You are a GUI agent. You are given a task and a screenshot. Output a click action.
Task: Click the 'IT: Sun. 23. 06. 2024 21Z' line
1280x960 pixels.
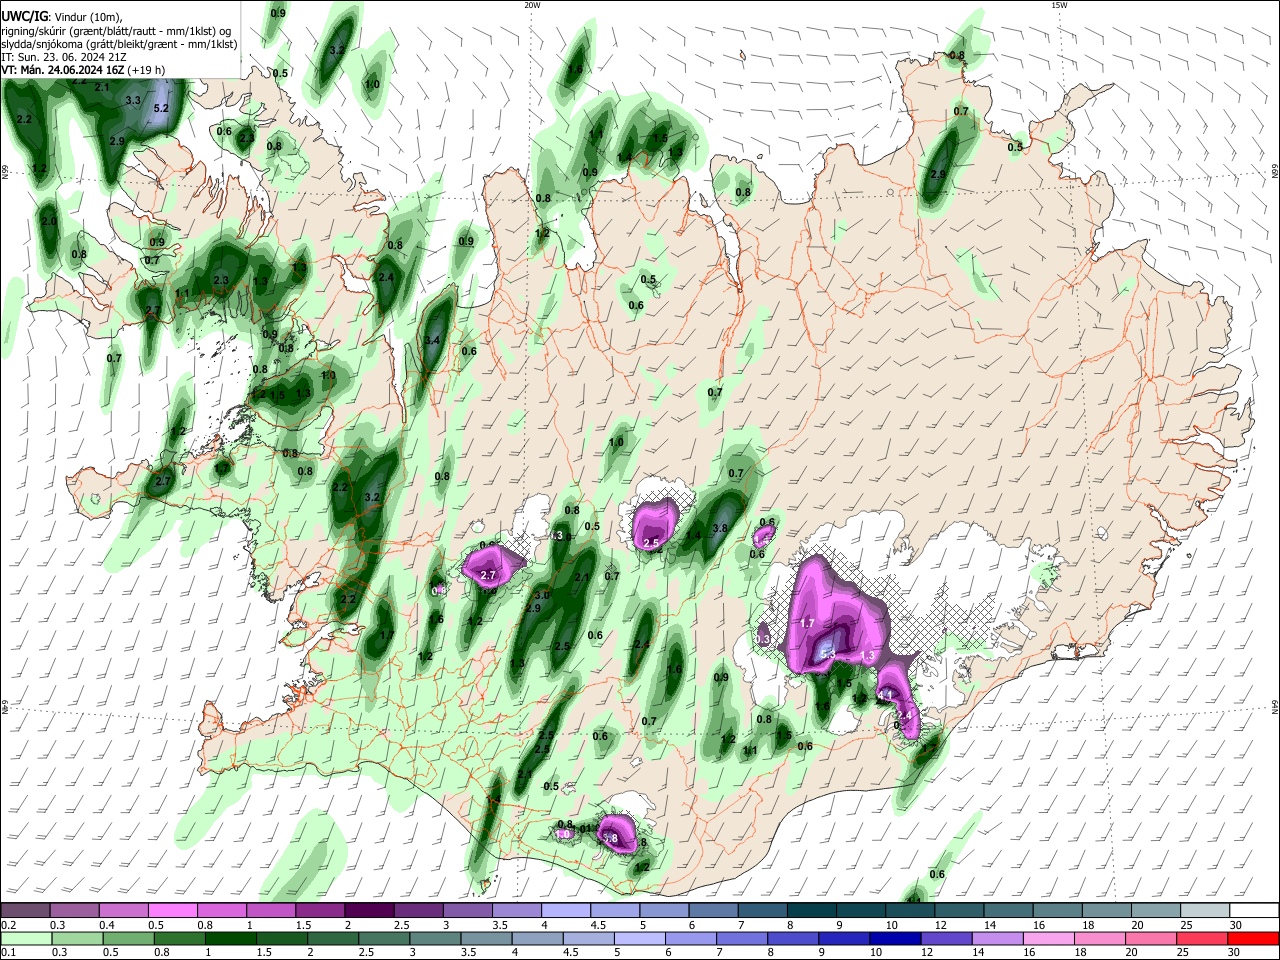(63, 57)
